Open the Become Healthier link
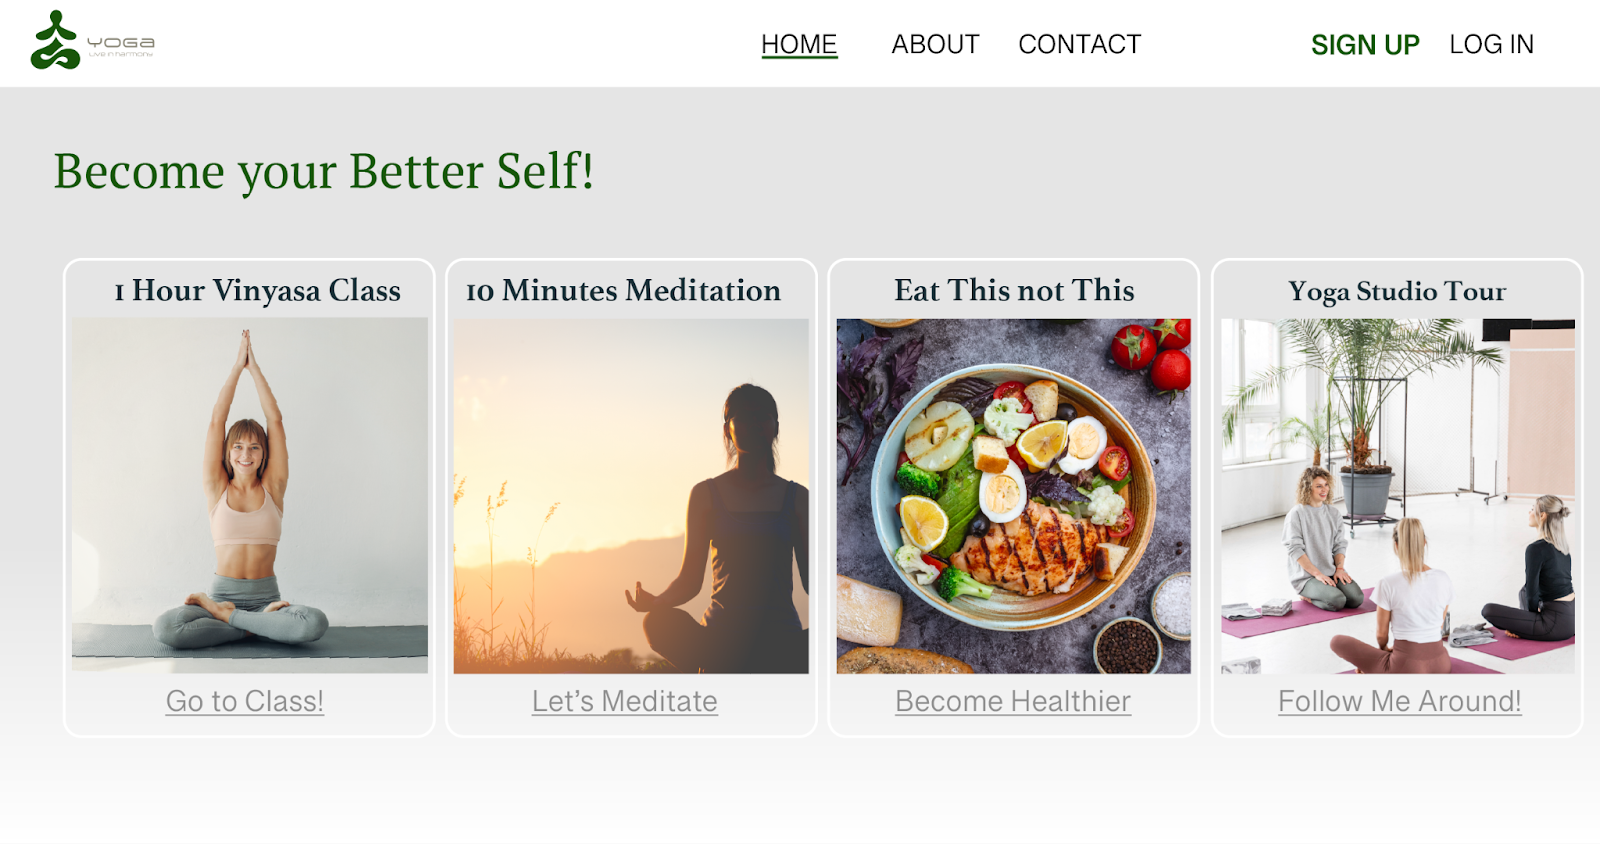 tap(1013, 701)
